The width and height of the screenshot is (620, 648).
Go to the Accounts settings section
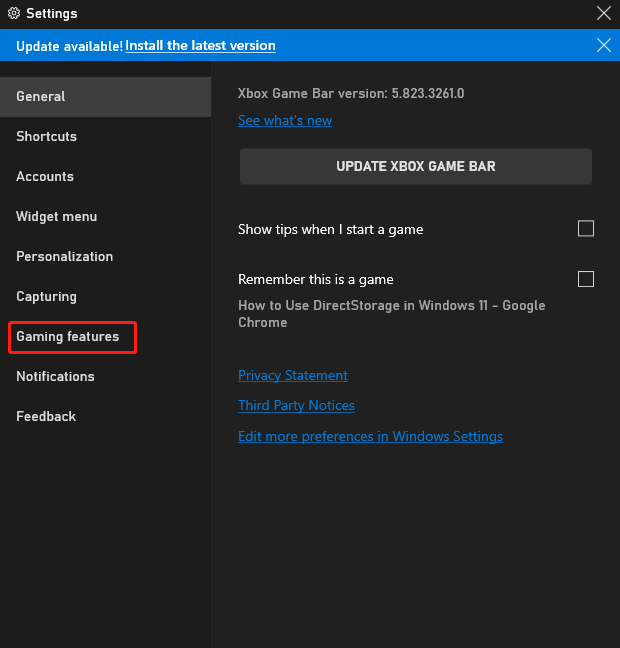click(x=45, y=177)
